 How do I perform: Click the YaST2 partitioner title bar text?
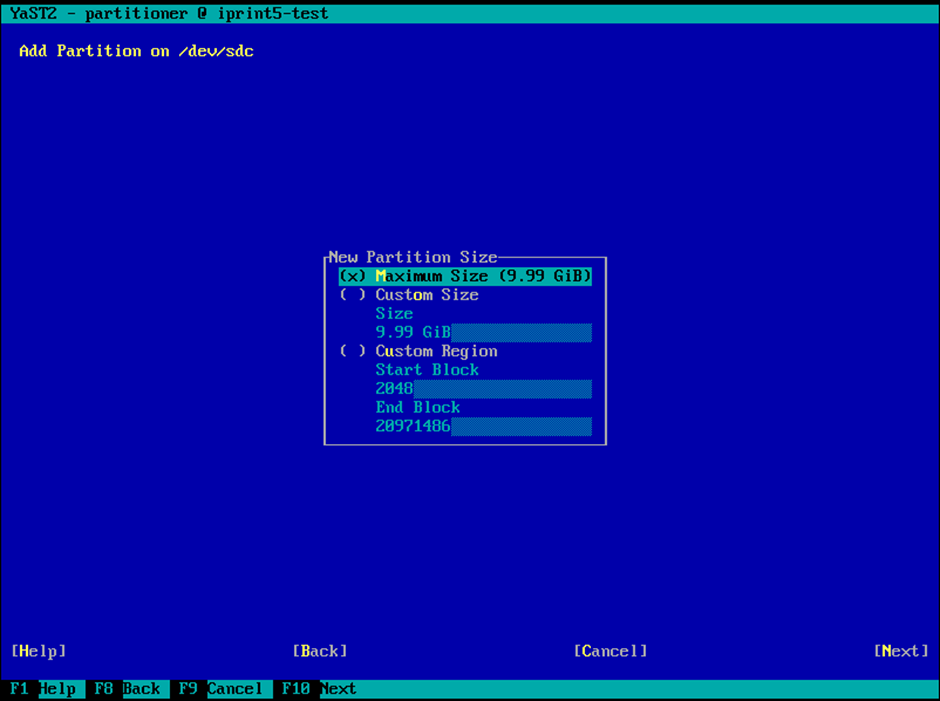168,14
